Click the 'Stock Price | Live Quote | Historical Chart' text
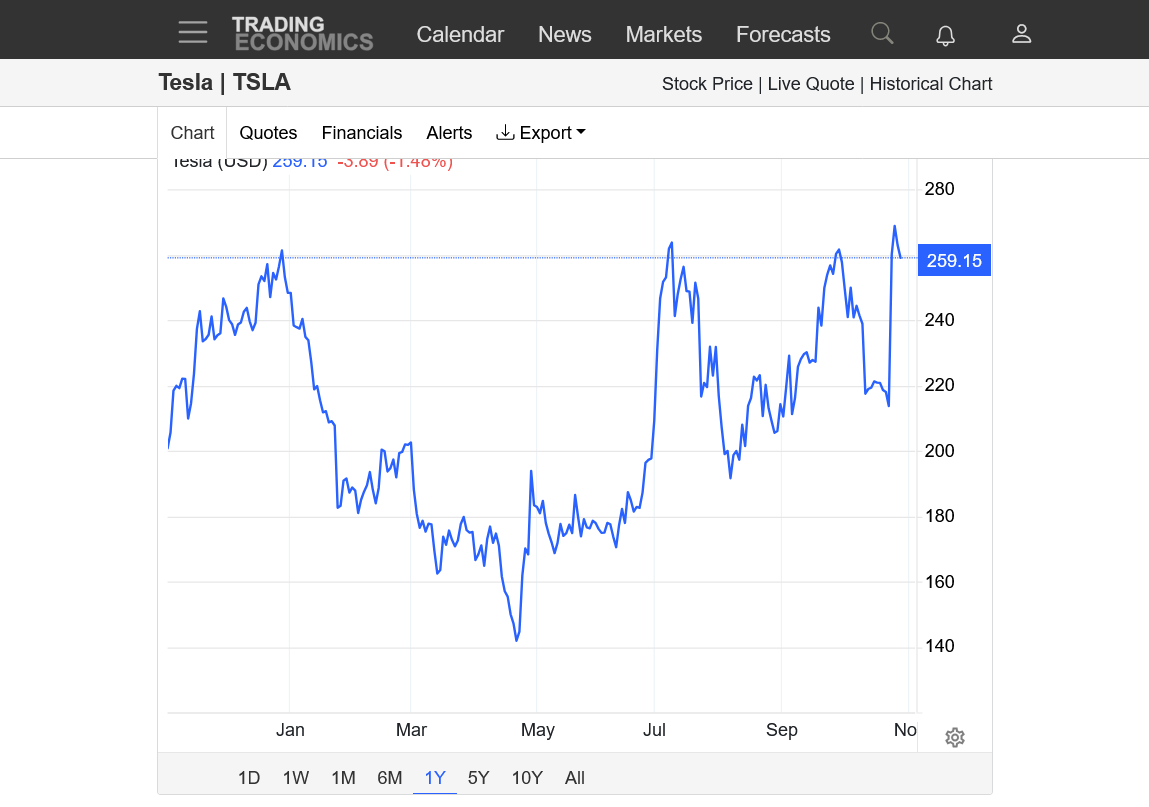Screen dimensions: 1149x807 point(827,84)
